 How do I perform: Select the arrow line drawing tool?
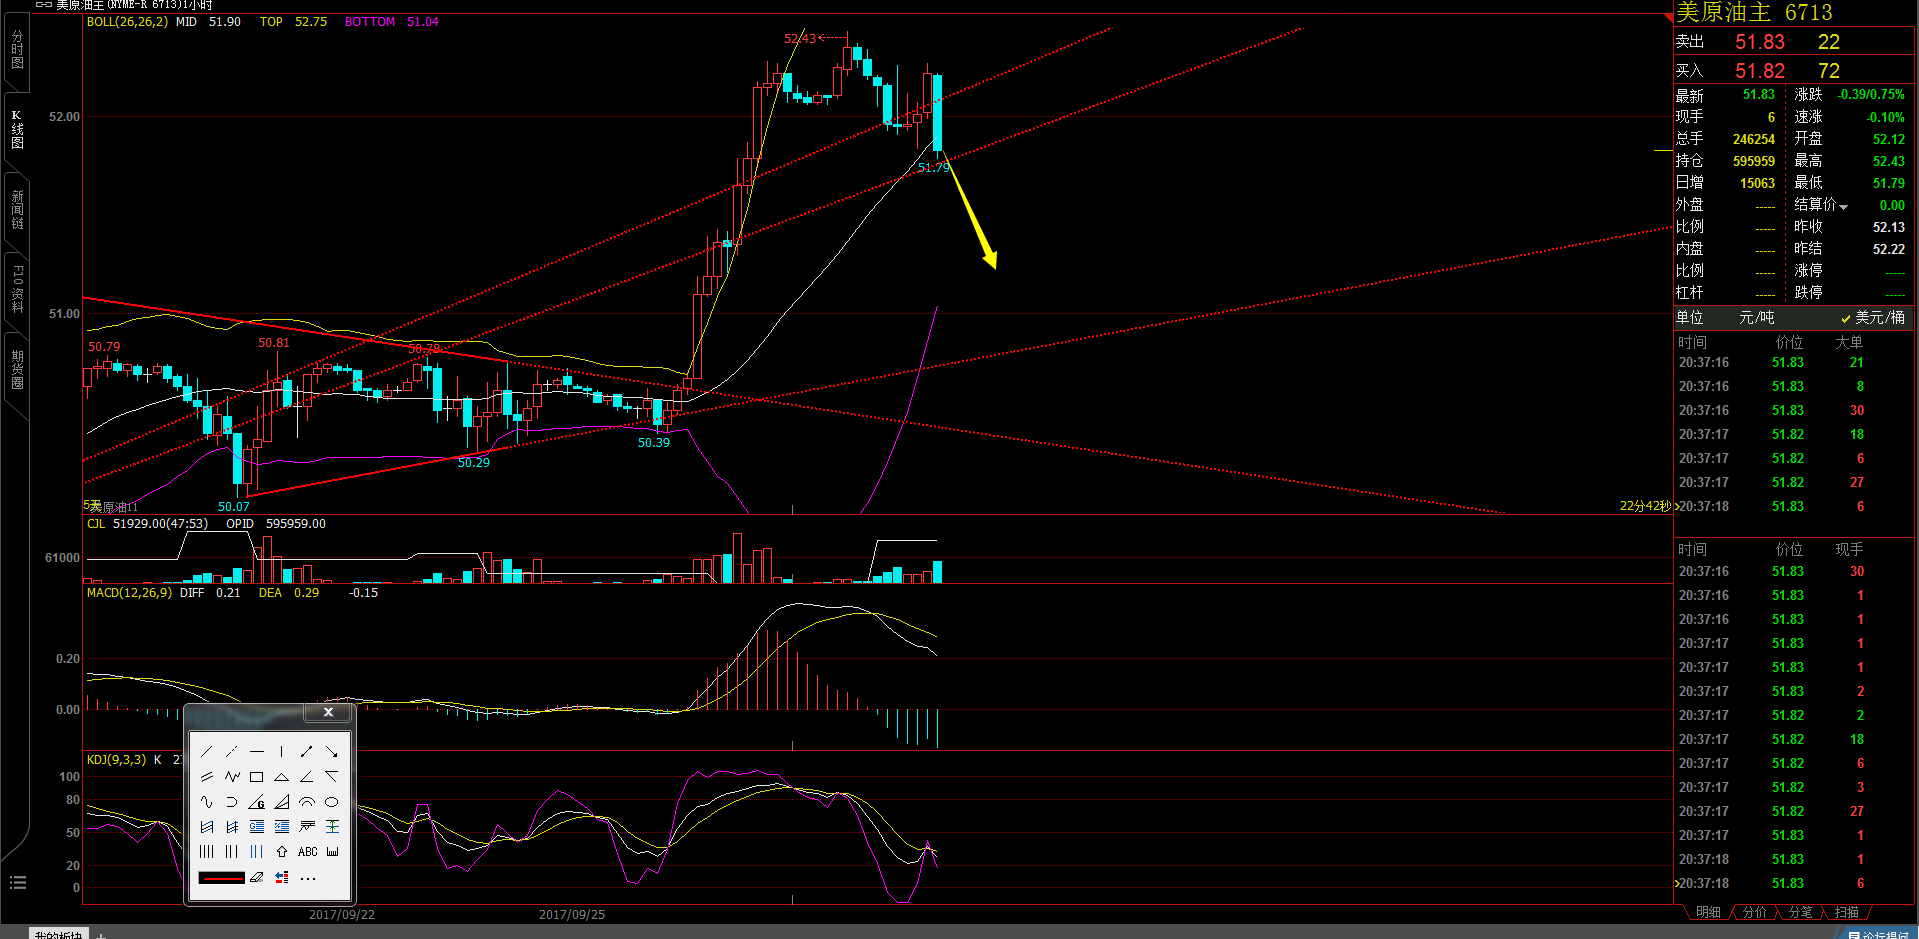(332, 751)
